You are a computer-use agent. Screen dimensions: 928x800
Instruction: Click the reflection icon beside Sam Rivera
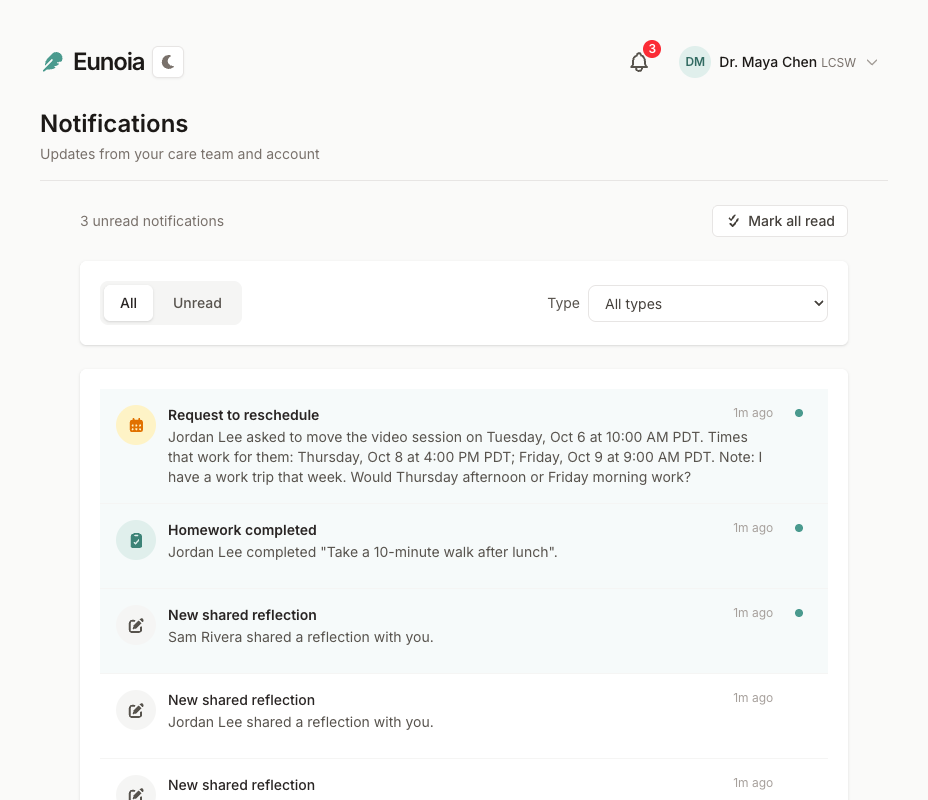click(x=136, y=625)
